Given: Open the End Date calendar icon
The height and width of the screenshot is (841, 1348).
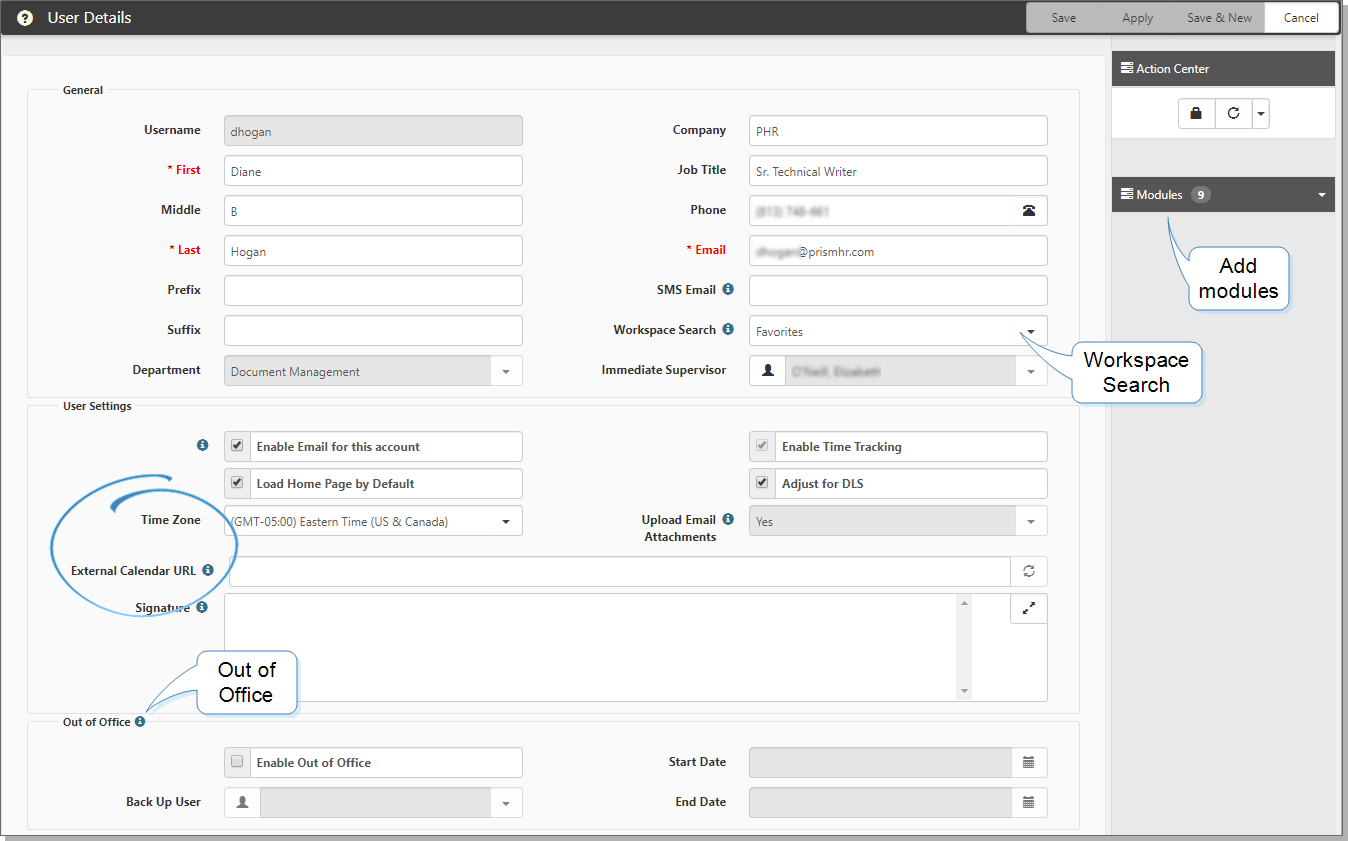Looking at the screenshot, I should point(1029,803).
